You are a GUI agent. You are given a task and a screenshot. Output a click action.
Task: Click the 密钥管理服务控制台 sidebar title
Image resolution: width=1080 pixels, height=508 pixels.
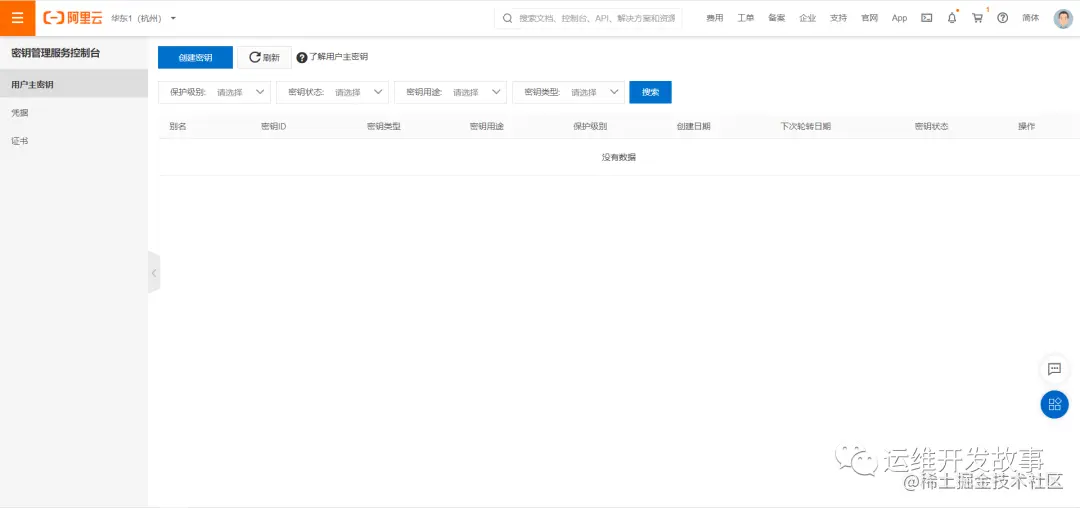56,53
